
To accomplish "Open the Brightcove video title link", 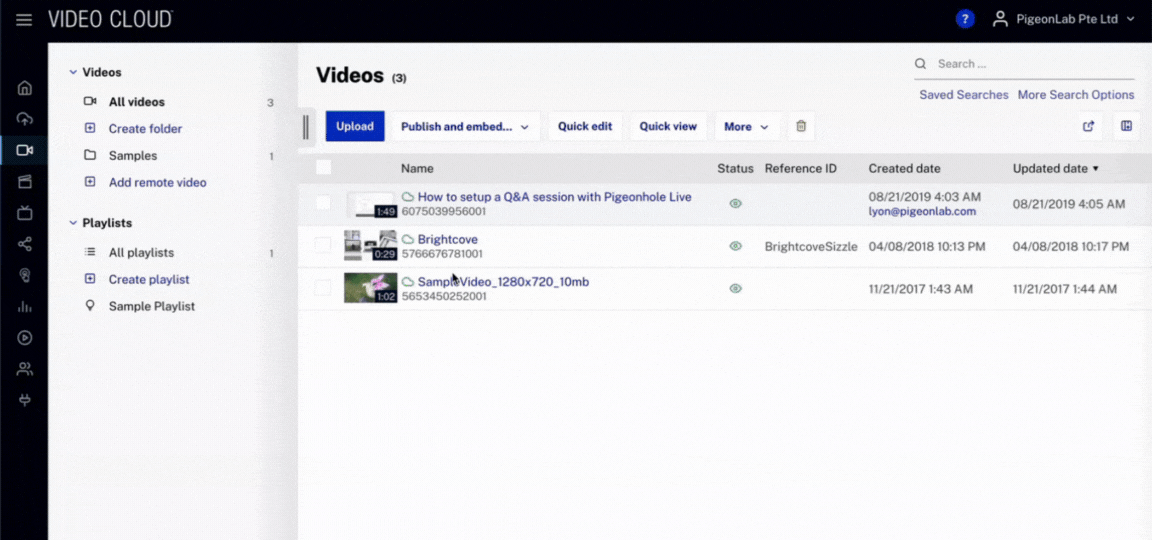I will [x=447, y=240].
